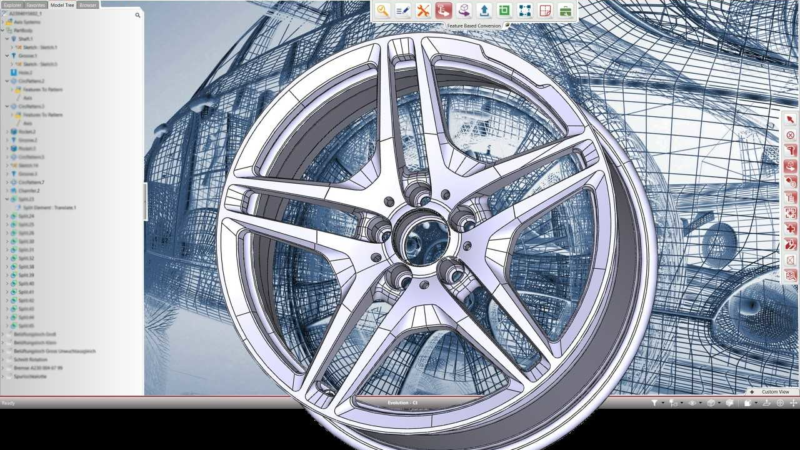Select the crossed wrench and screwdriver tool
This screenshot has height=450, width=800.
pyautogui.click(x=423, y=11)
